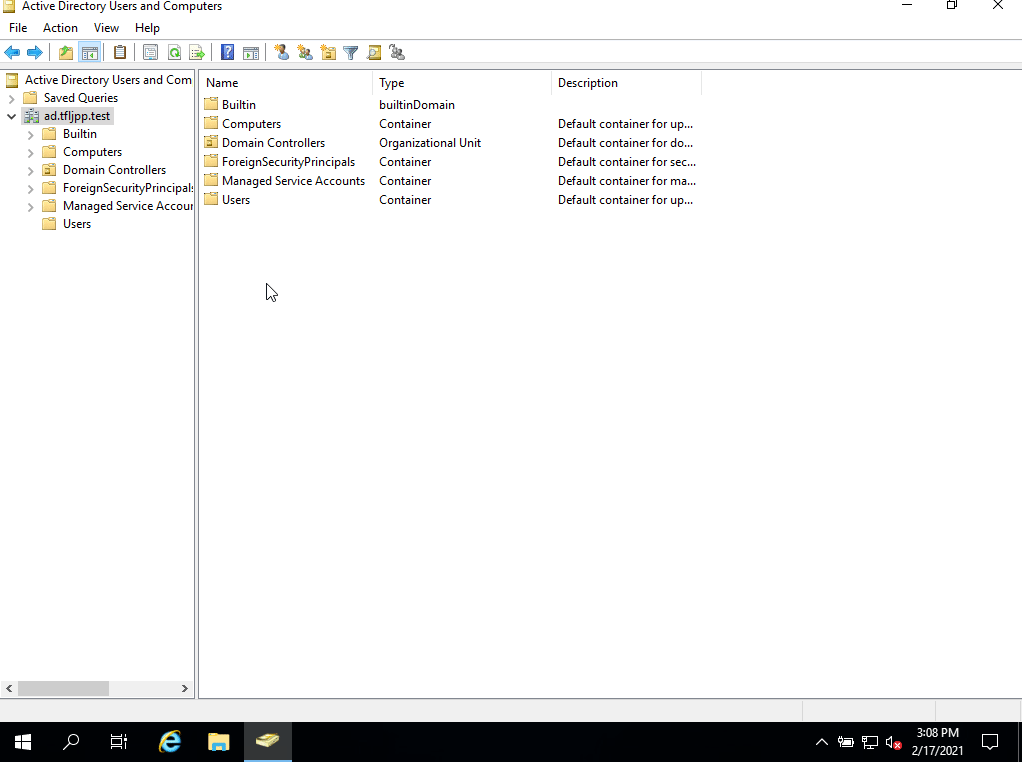Select Managed Service Accounts in list
The height and width of the screenshot is (762, 1022).
coord(293,181)
